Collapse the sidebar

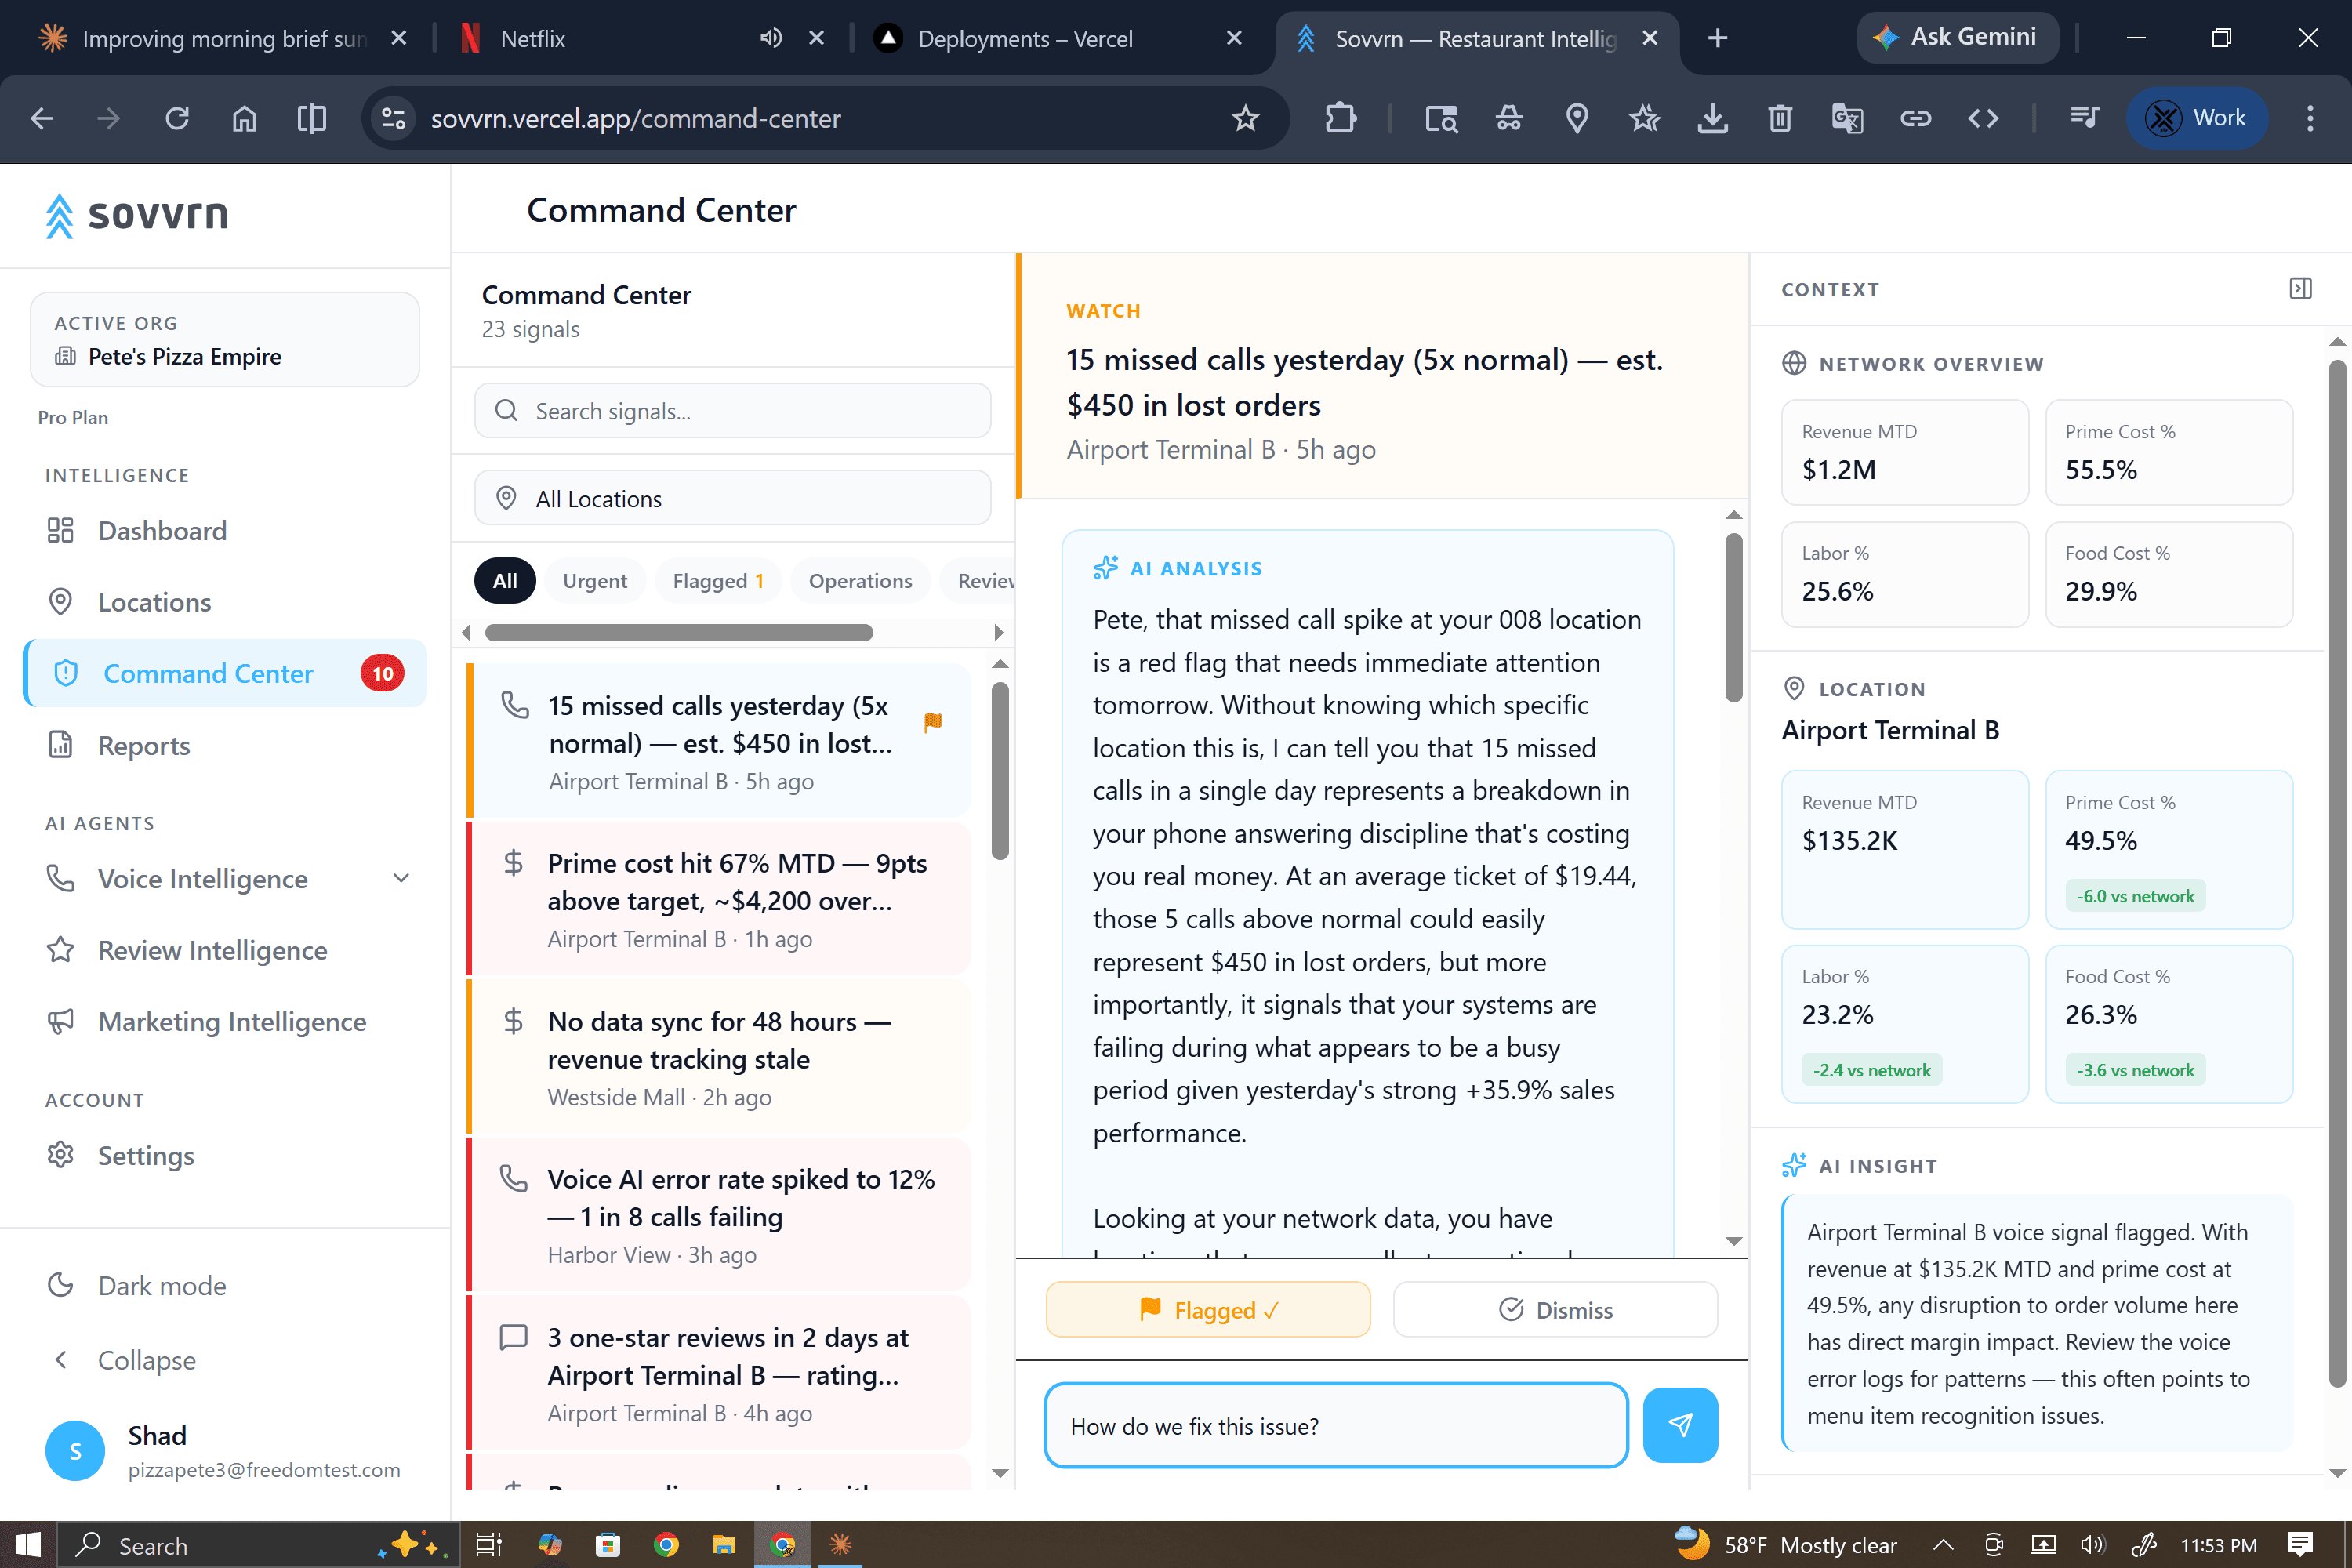coord(146,1359)
